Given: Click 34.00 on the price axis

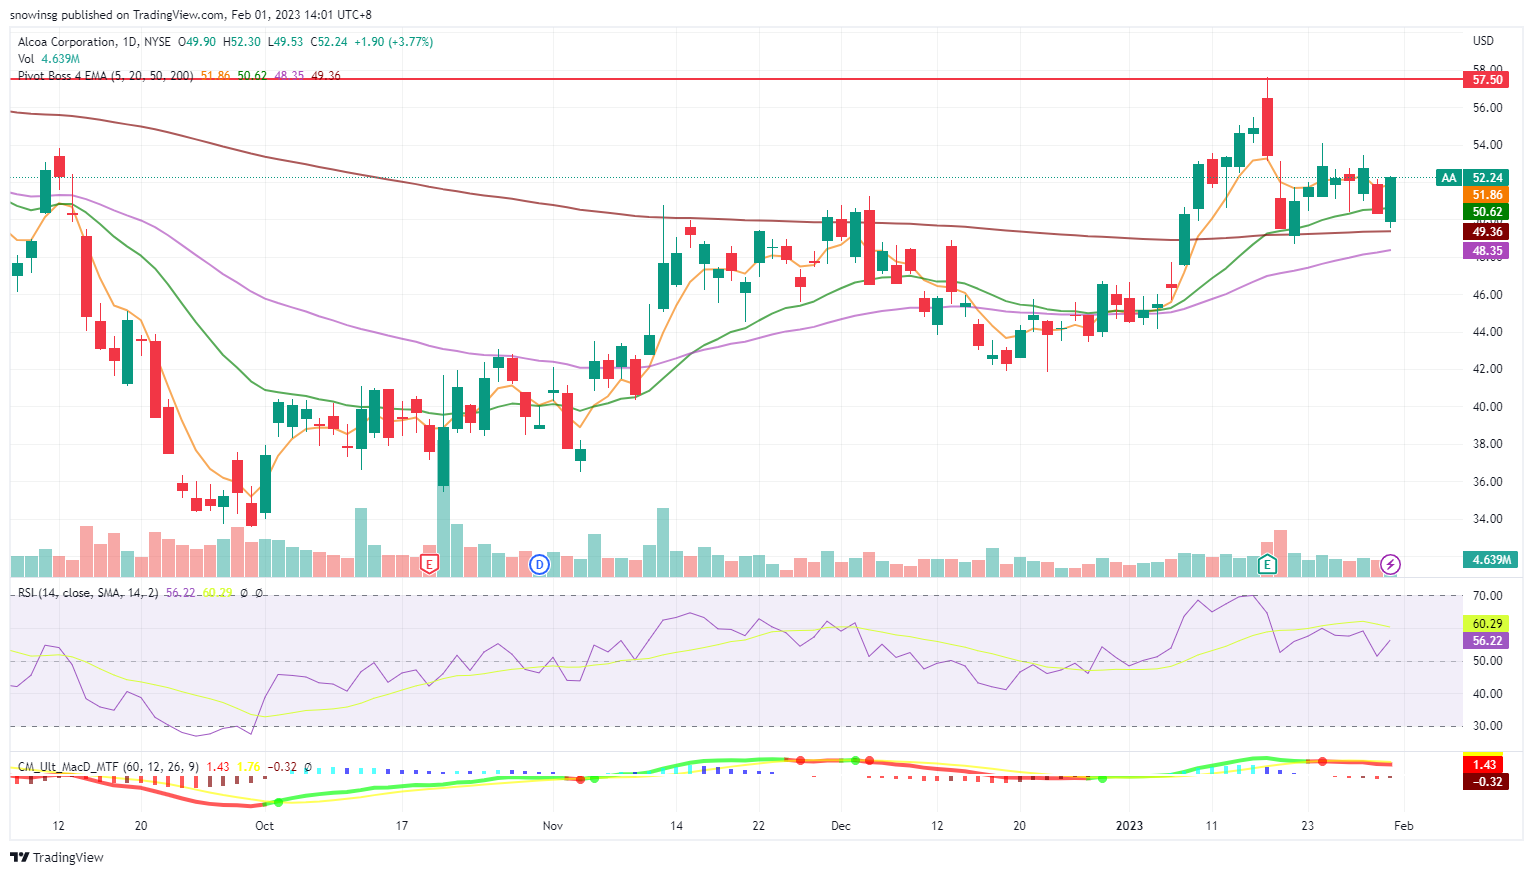Looking at the screenshot, I should point(1487,519).
